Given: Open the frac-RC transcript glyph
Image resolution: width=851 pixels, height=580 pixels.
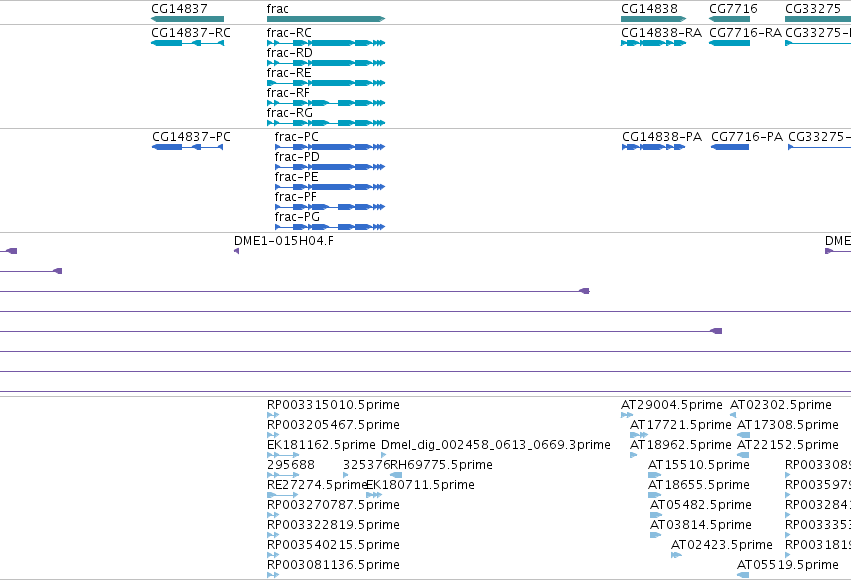Looking at the screenshot, I should pyautogui.click(x=326, y=43).
